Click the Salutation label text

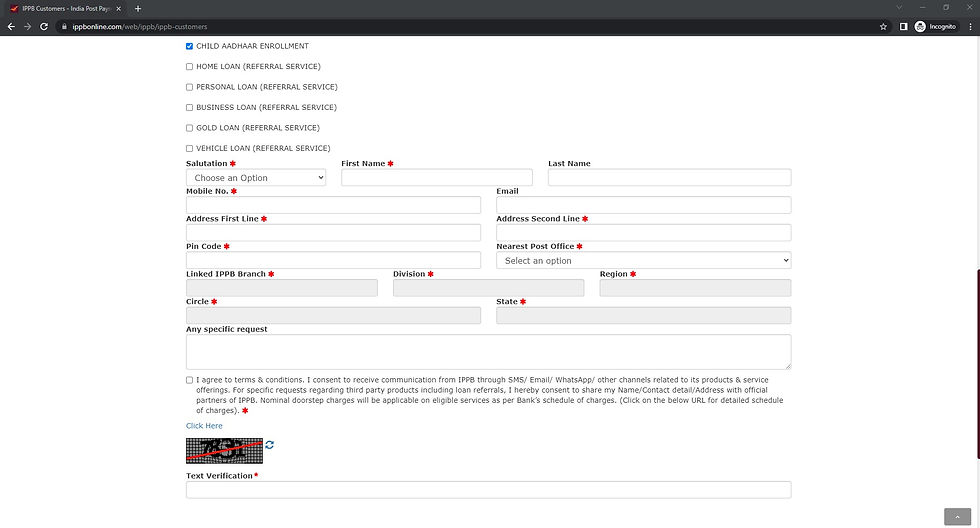(x=206, y=164)
